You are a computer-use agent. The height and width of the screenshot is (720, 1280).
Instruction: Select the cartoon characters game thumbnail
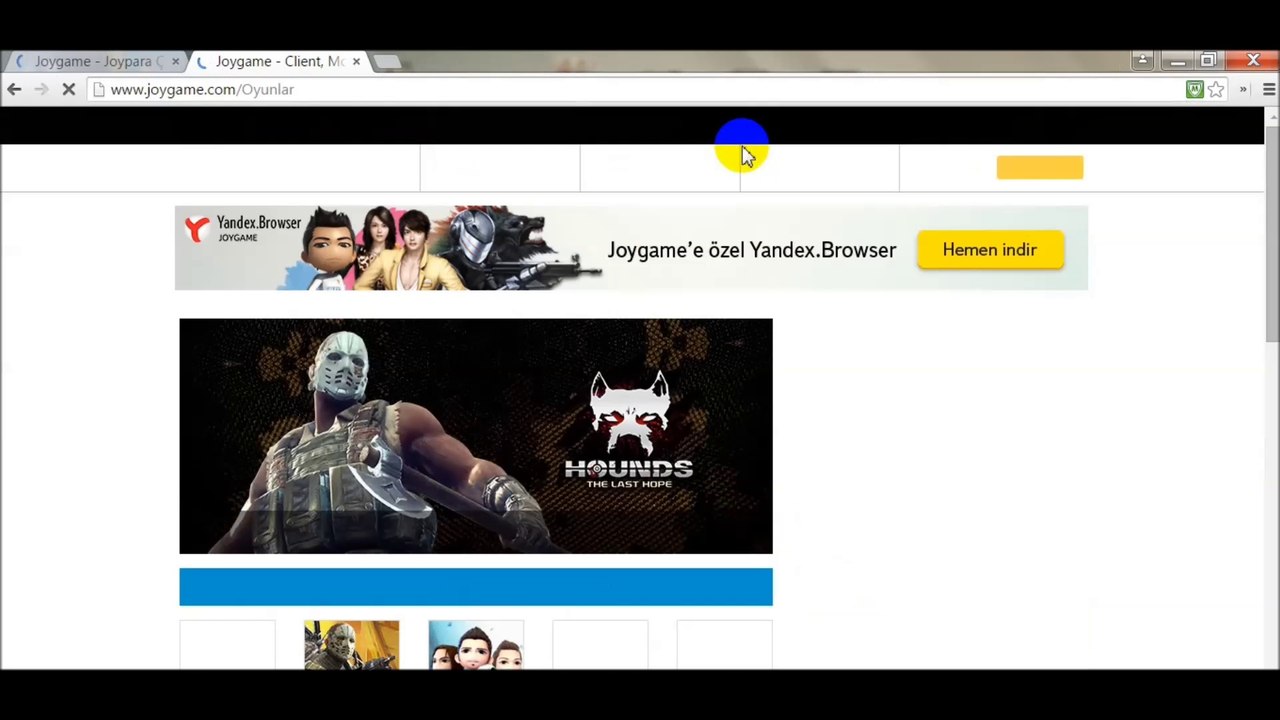click(476, 645)
